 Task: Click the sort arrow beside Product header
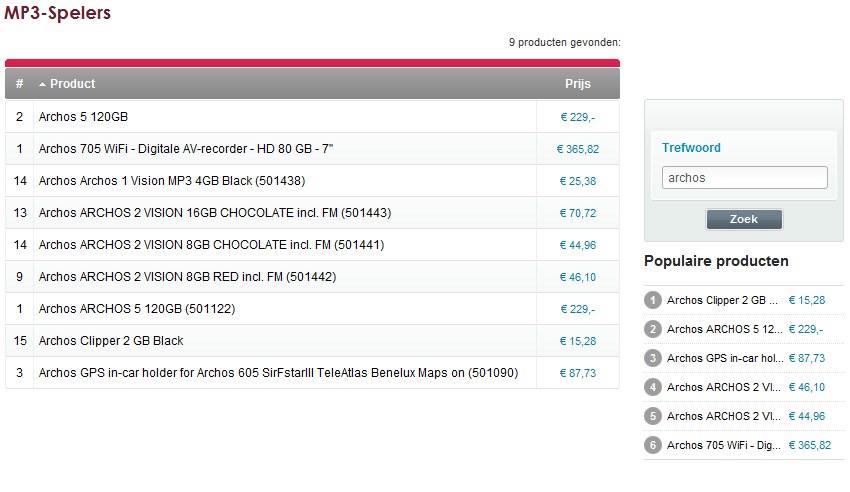tap(42, 84)
